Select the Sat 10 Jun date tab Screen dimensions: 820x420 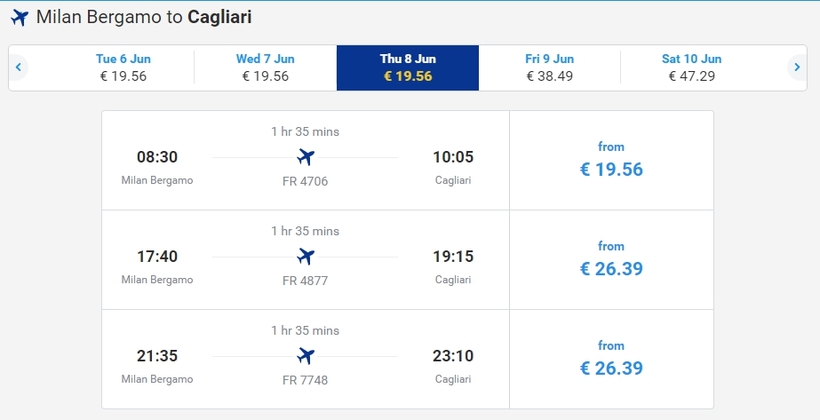(691, 67)
